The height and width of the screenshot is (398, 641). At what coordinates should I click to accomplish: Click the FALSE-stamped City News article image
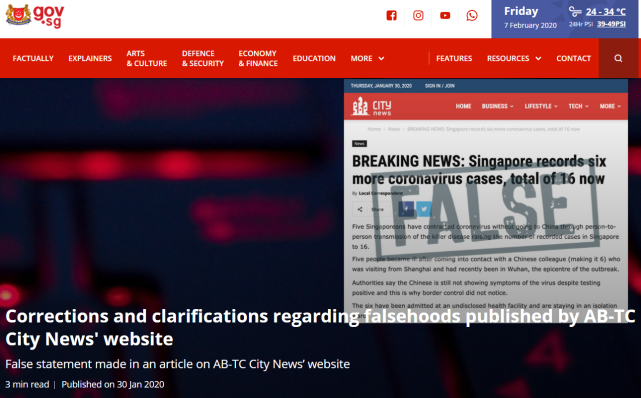[x=486, y=200]
